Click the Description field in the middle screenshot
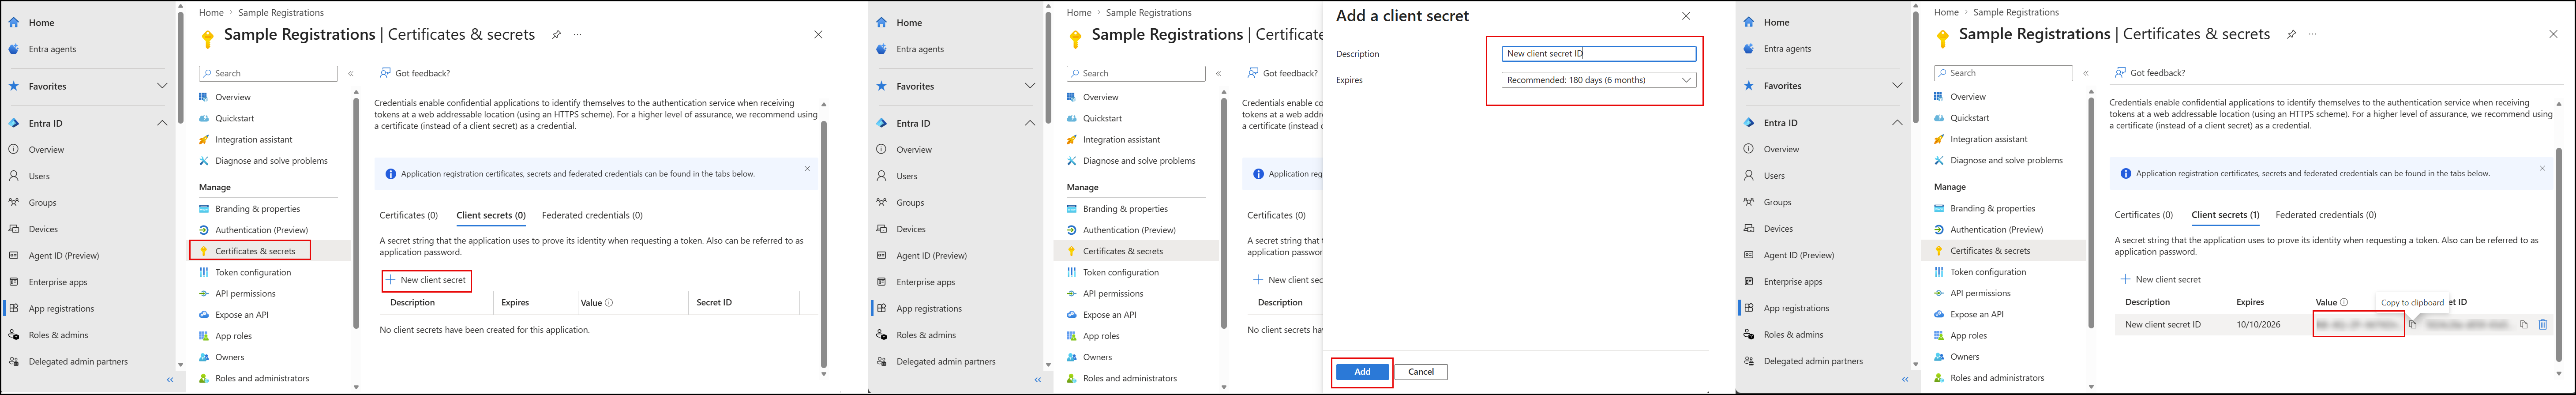2576x395 pixels. 1598,54
